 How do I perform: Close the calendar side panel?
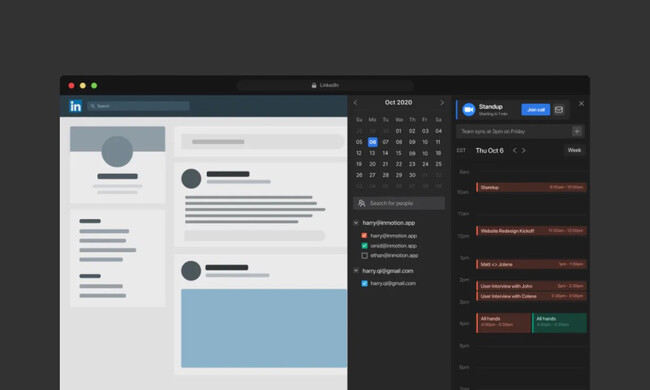point(581,104)
